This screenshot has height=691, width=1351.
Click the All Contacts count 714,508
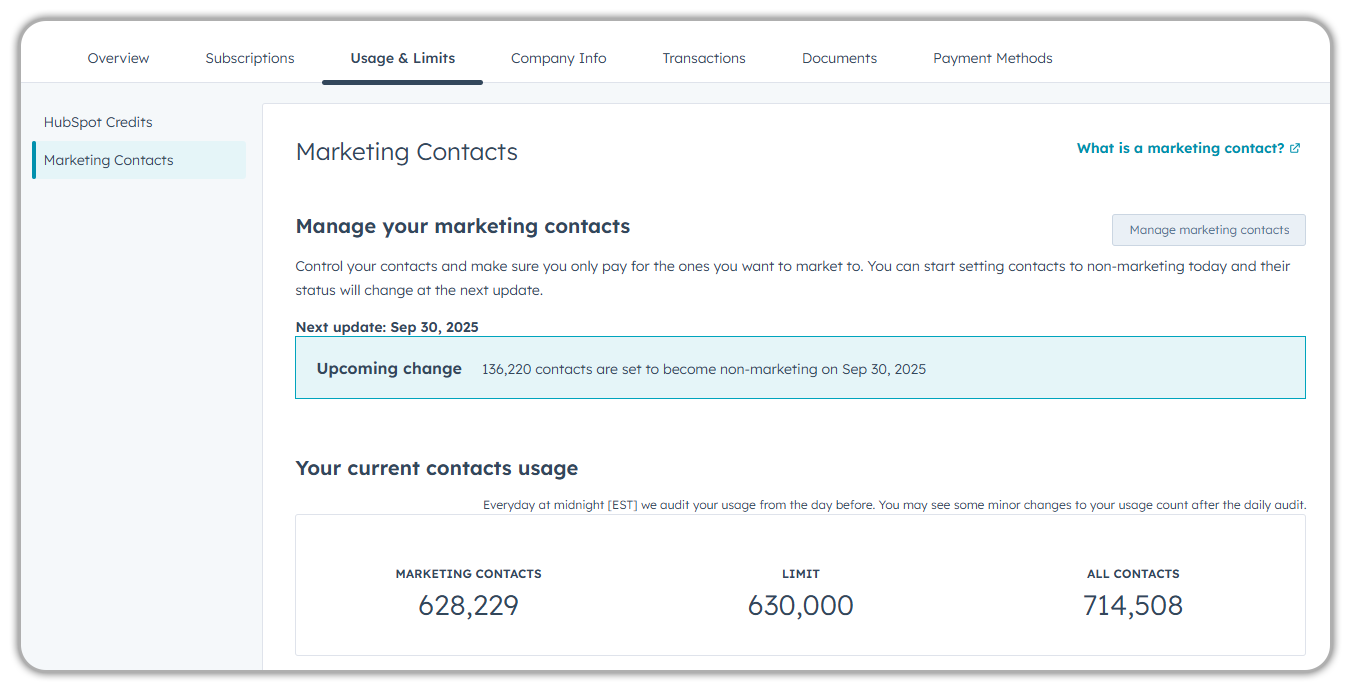[x=1132, y=605]
